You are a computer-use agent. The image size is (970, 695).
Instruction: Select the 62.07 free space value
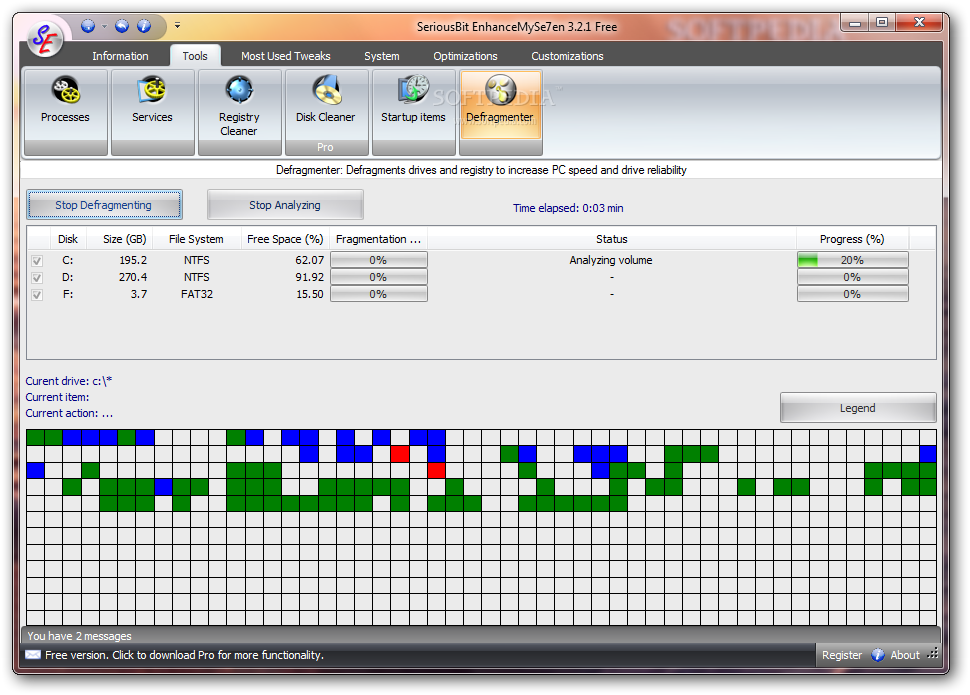pyautogui.click(x=309, y=260)
